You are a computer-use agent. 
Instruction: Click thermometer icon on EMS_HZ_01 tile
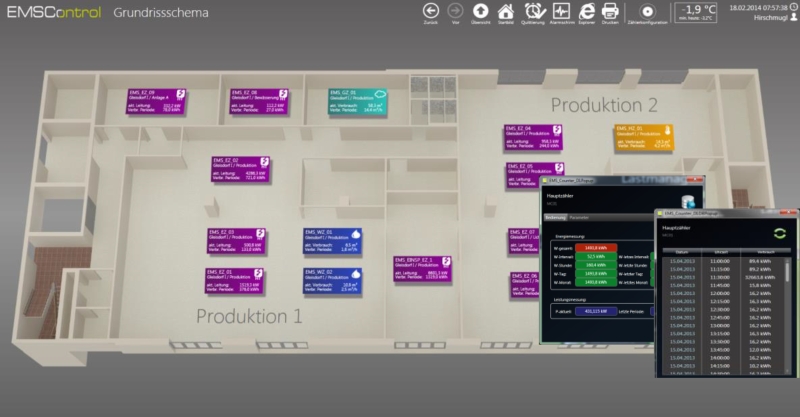(668, 131)
